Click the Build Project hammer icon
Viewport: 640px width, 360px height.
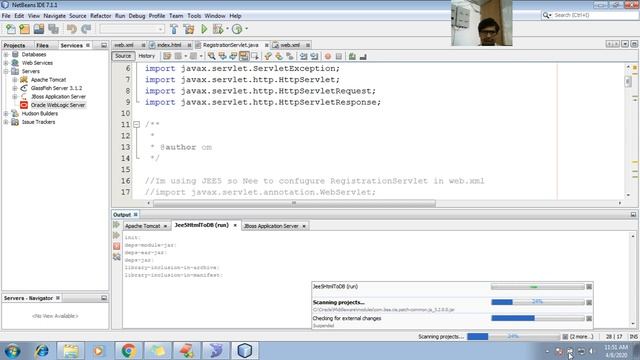(x=174, y=29)
